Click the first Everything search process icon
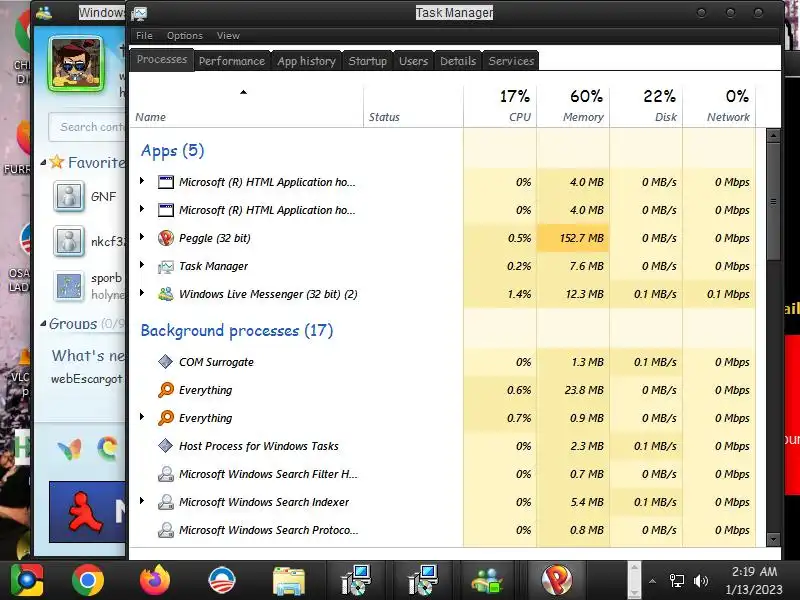 click(166, 390)
